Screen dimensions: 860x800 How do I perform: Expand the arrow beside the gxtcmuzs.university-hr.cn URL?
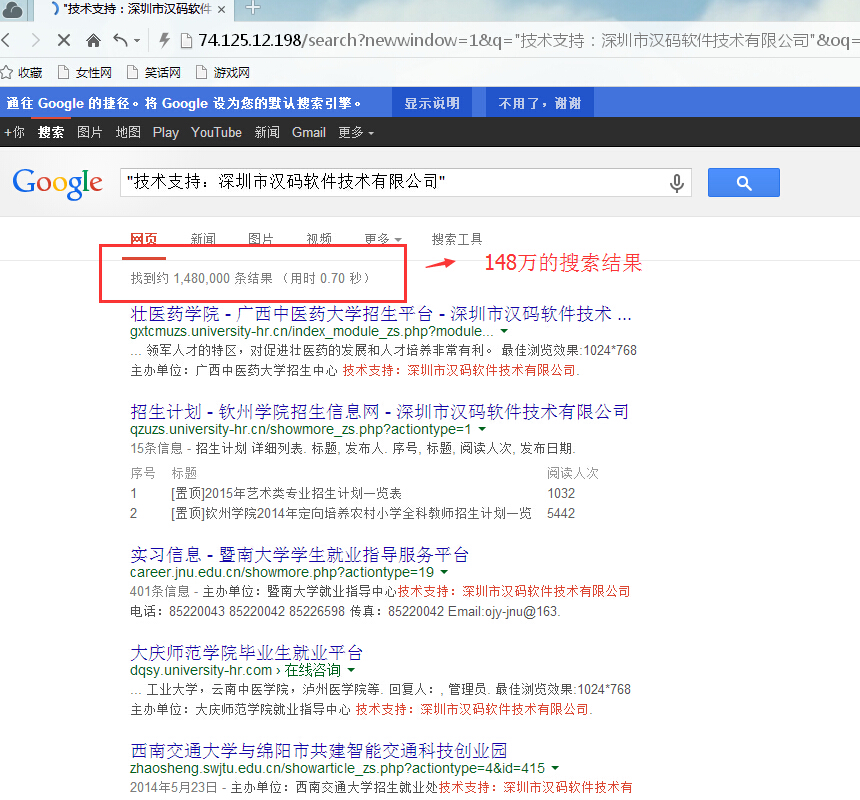pyautogui.click(x=504, y=331)
